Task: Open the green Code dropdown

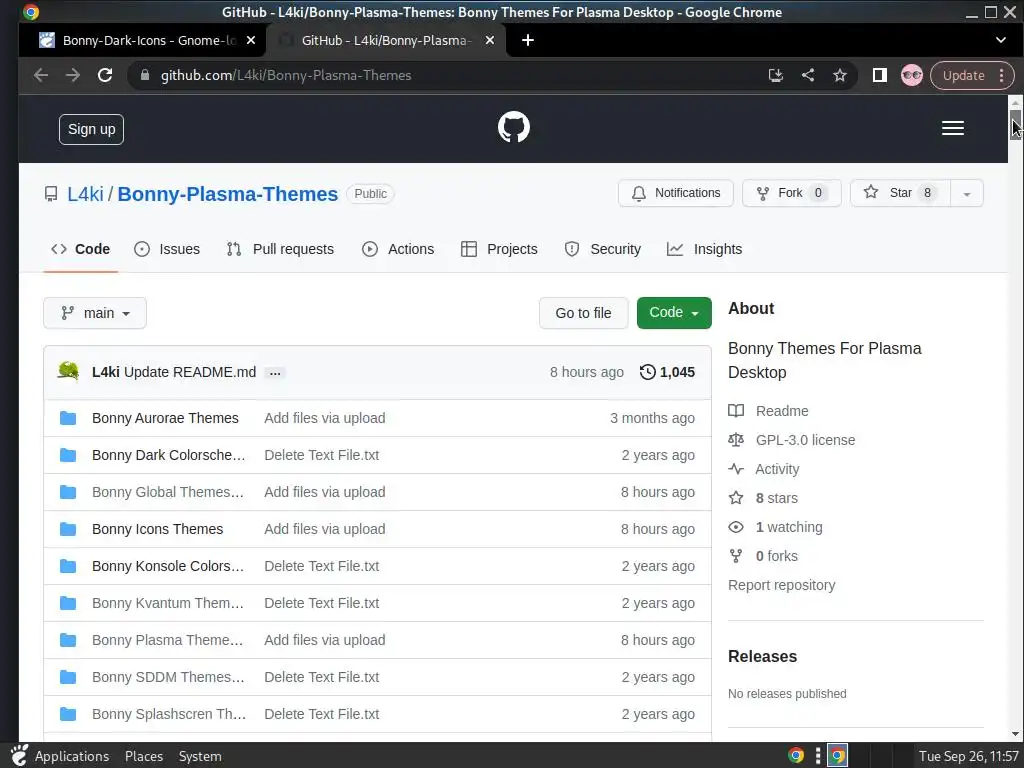Action: (674, 313)
